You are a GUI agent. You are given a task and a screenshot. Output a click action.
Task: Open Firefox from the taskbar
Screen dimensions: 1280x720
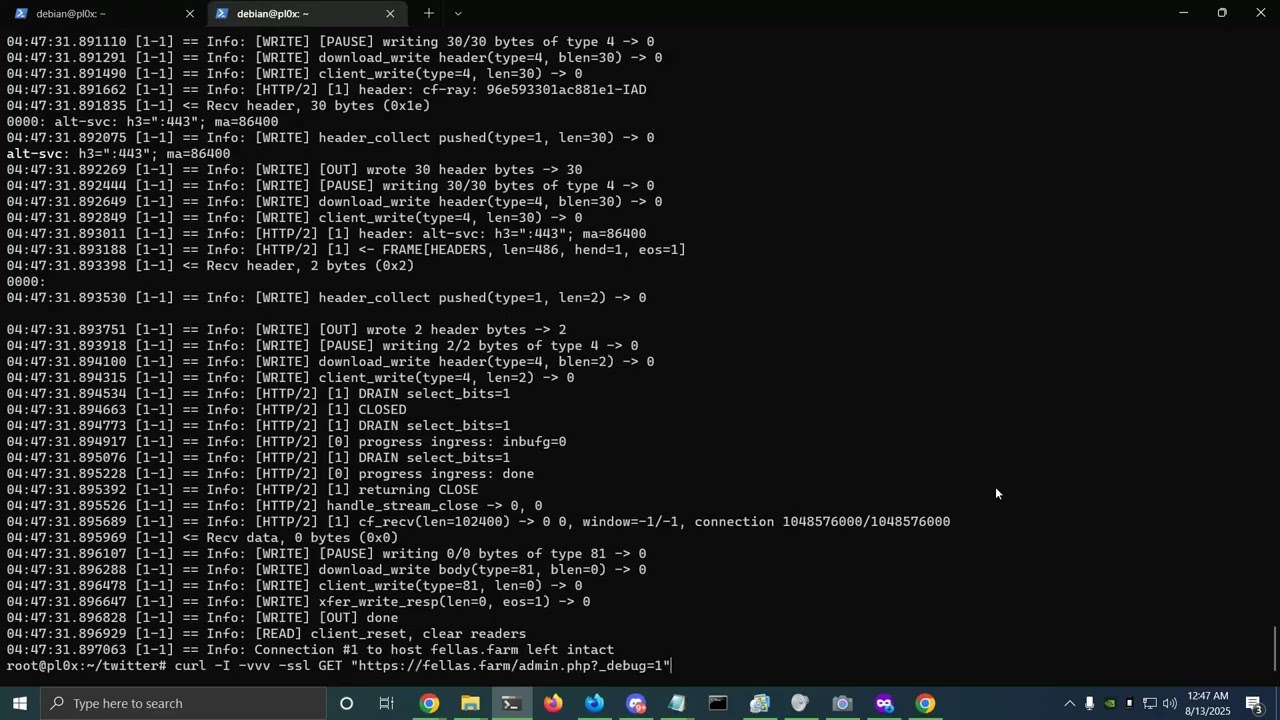pyautogui.click(x=553, y=704)
